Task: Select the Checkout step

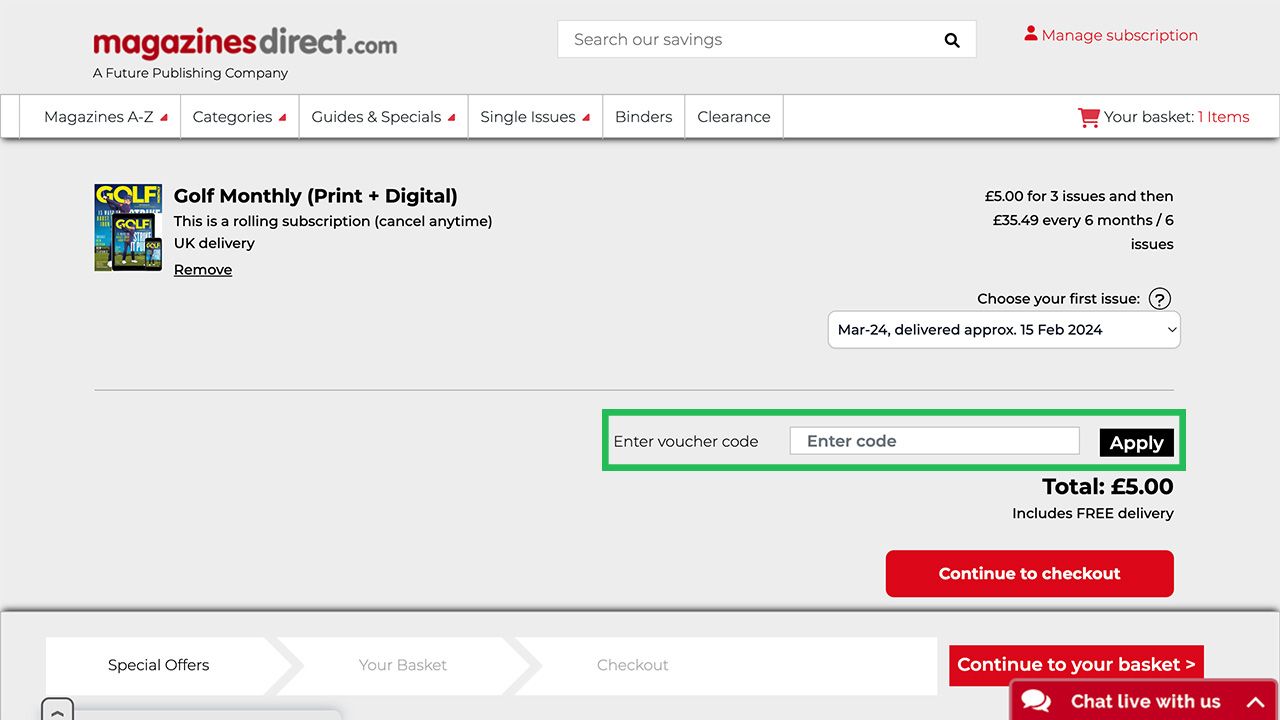Action: click(633, 665)
